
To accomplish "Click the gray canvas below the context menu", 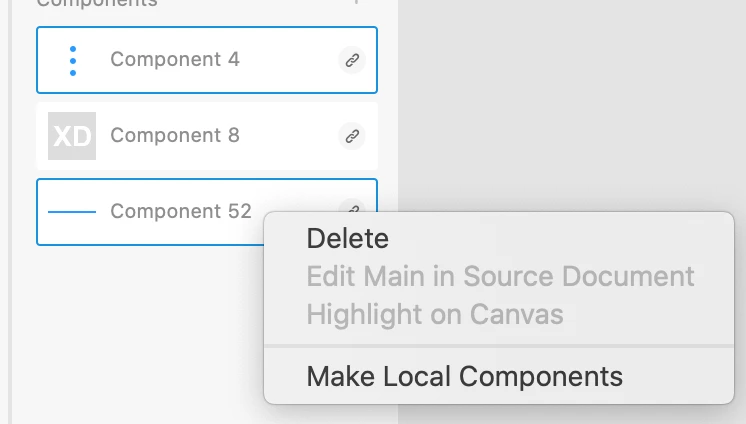I will [570, 415].
